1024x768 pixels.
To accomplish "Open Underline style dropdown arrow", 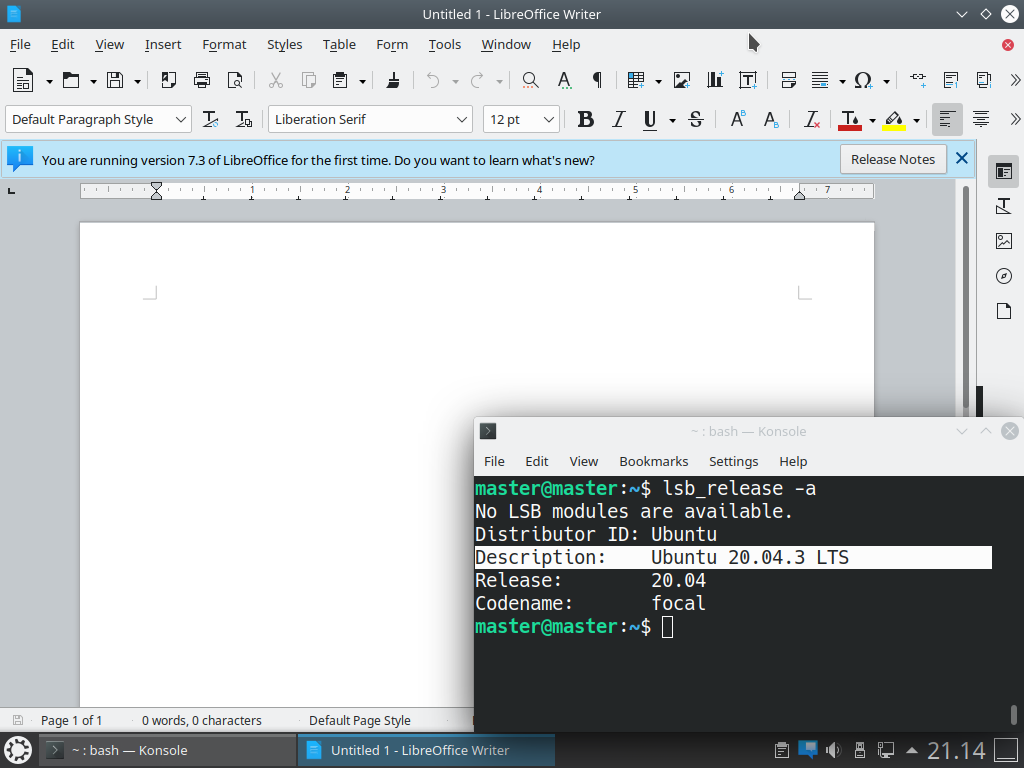I will pyautogui.click(x=672, y=120).
